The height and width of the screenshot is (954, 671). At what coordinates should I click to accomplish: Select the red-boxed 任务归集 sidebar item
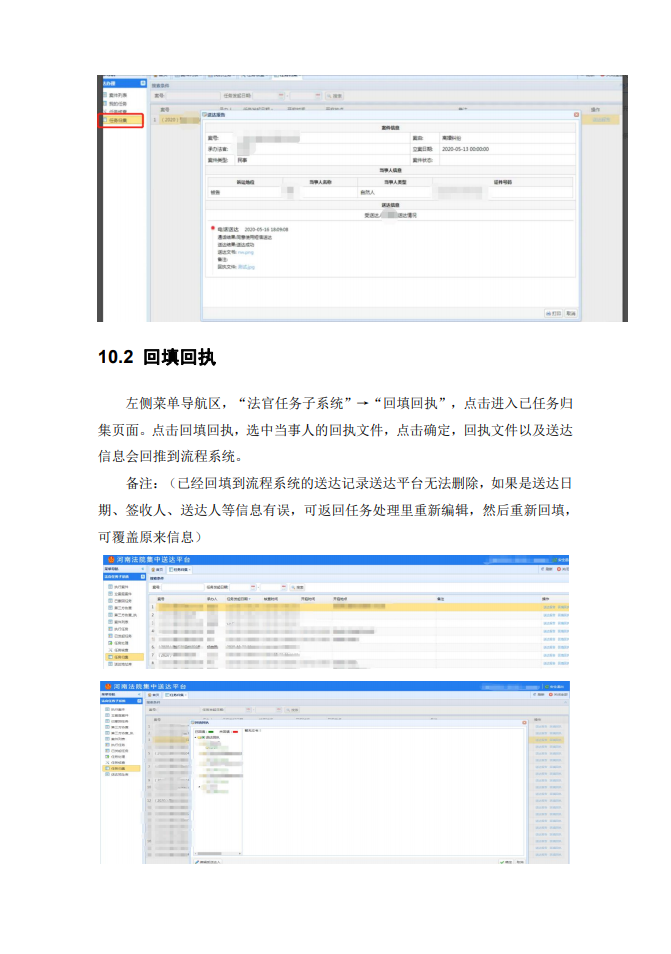click(x=122, y=120)
